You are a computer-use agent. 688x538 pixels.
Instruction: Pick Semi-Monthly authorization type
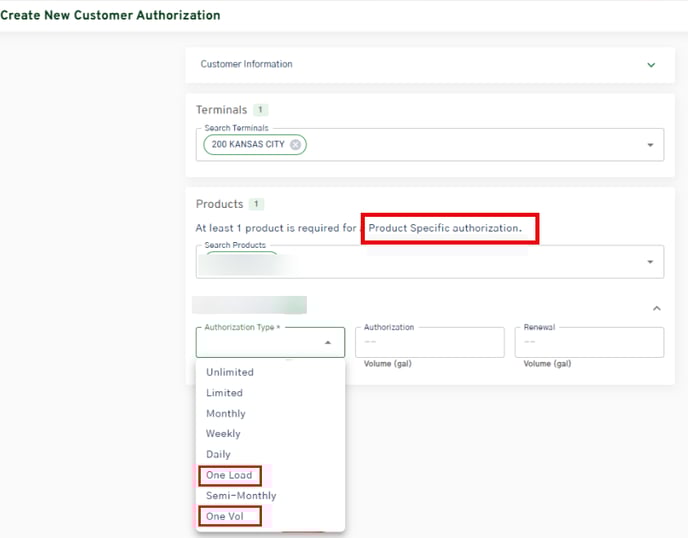coord(240,495)
